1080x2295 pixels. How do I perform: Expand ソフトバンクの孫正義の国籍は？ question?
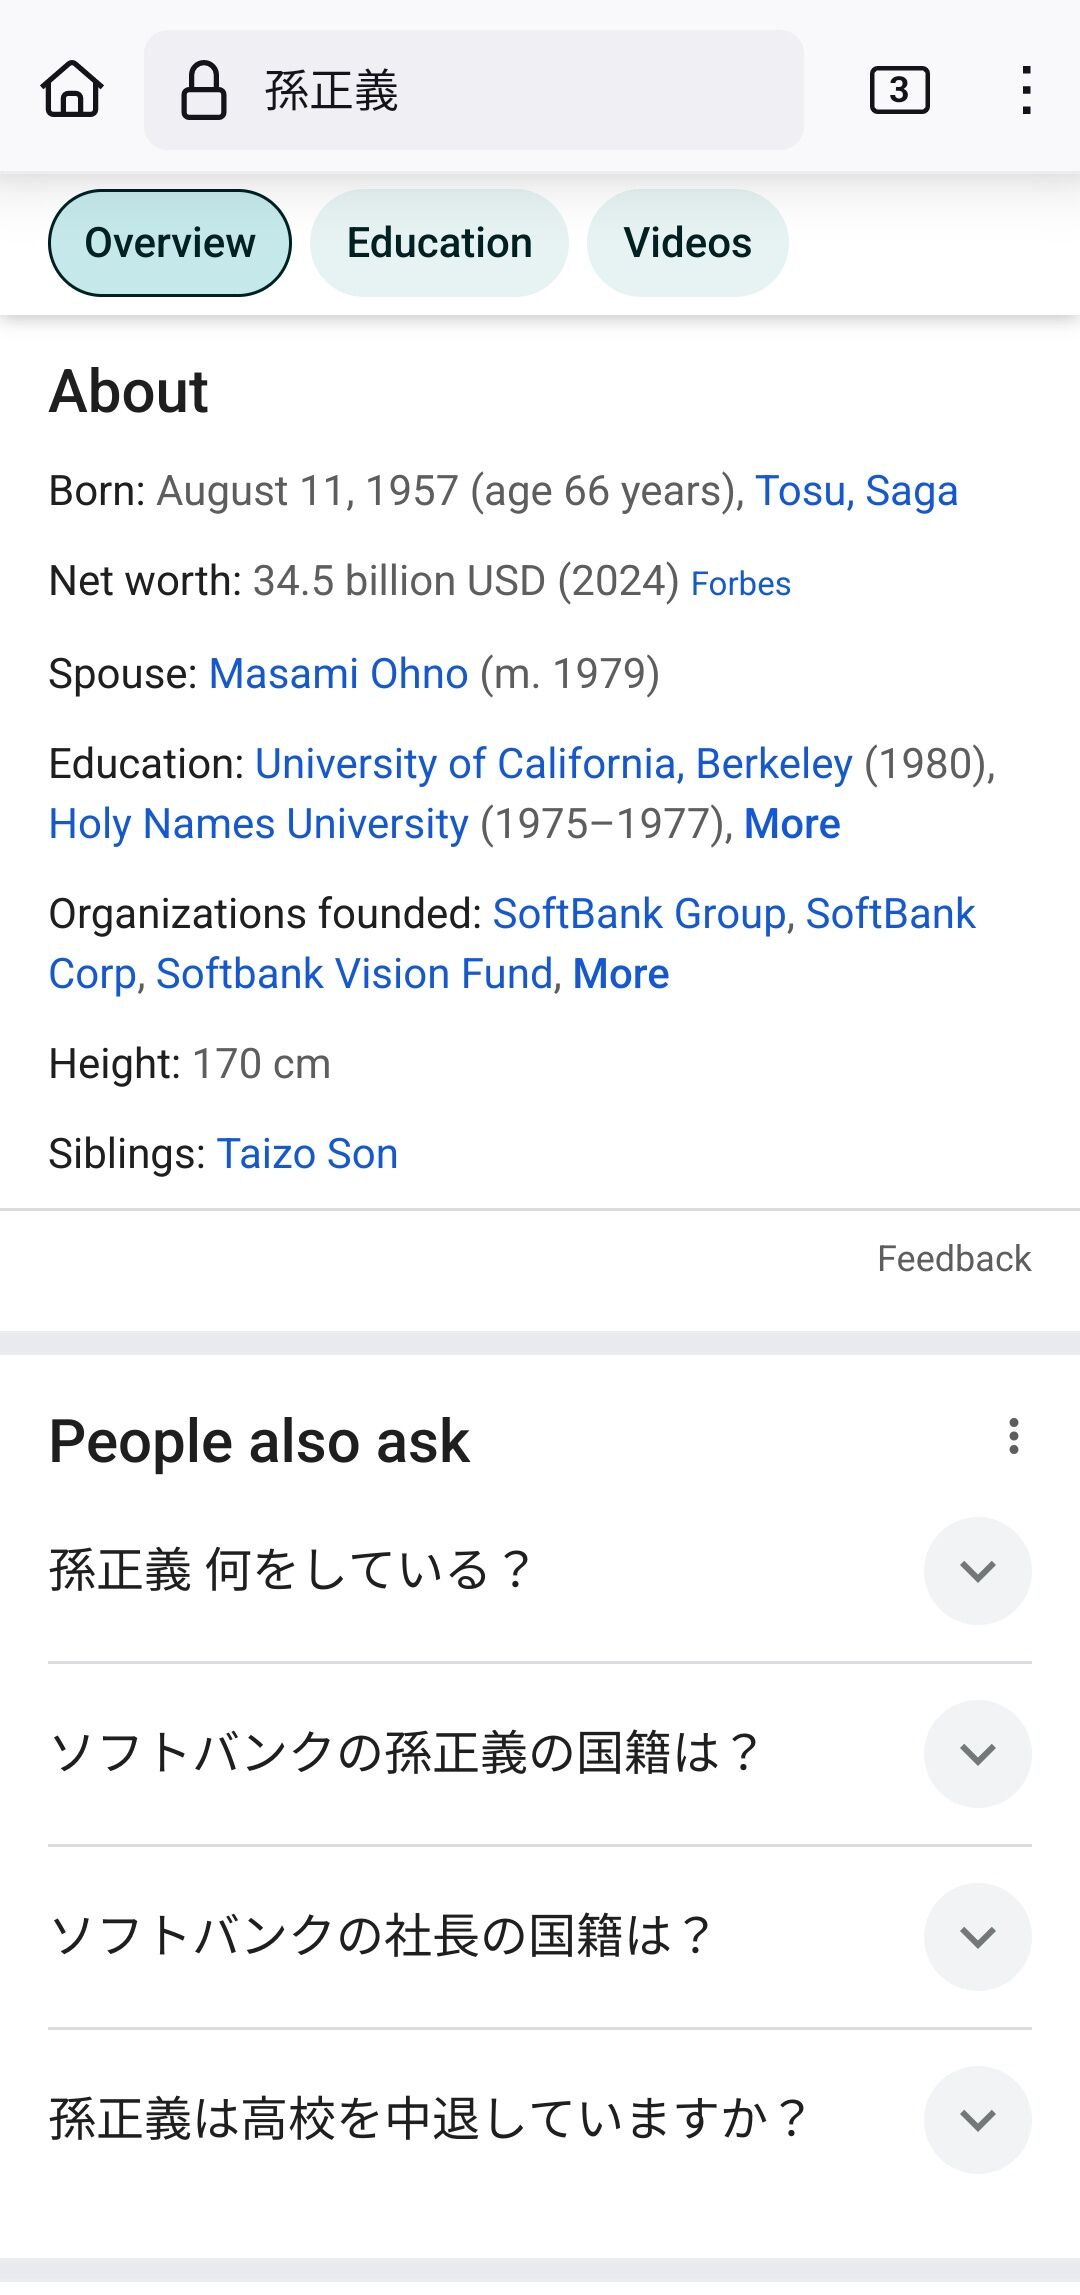coord(977,1753)
